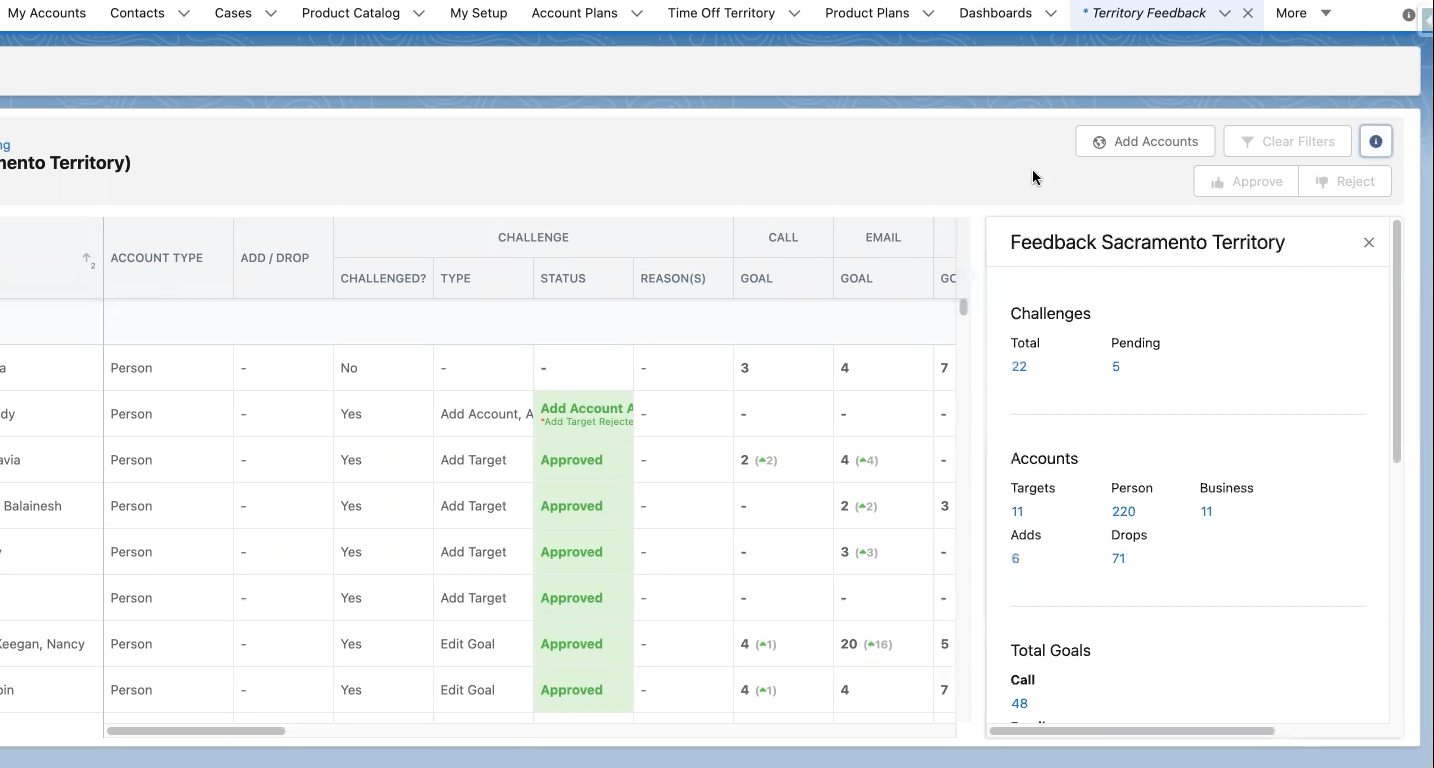Click the globe icon on Add Accounts
1434x768 pixels.
click(1099, 142)
